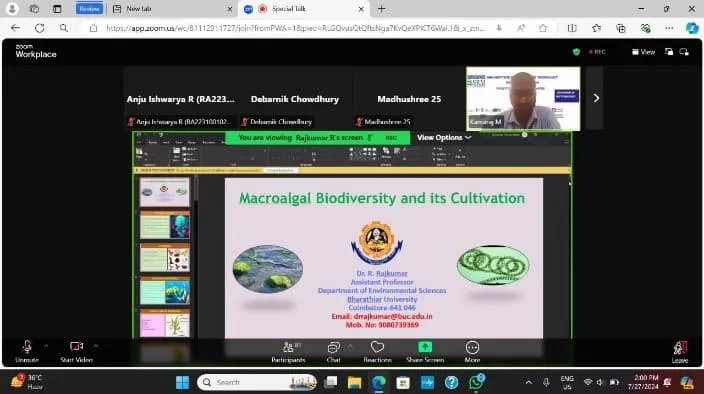Click the fourth slide thumbnail with blue image
Screen dimensions: 704x394
165,291
